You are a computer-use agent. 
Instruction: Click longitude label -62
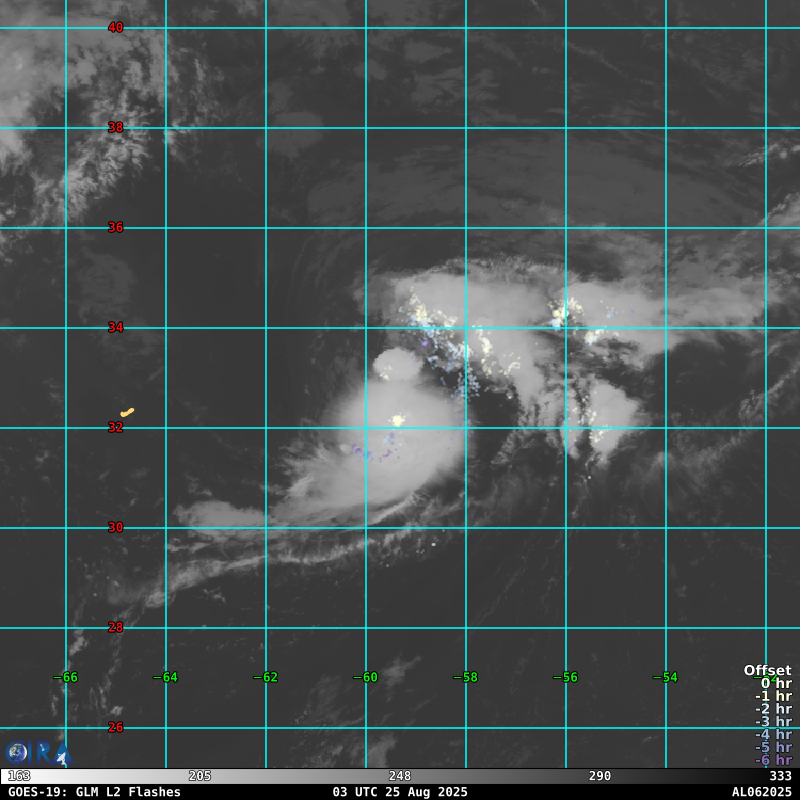(265, 678)
